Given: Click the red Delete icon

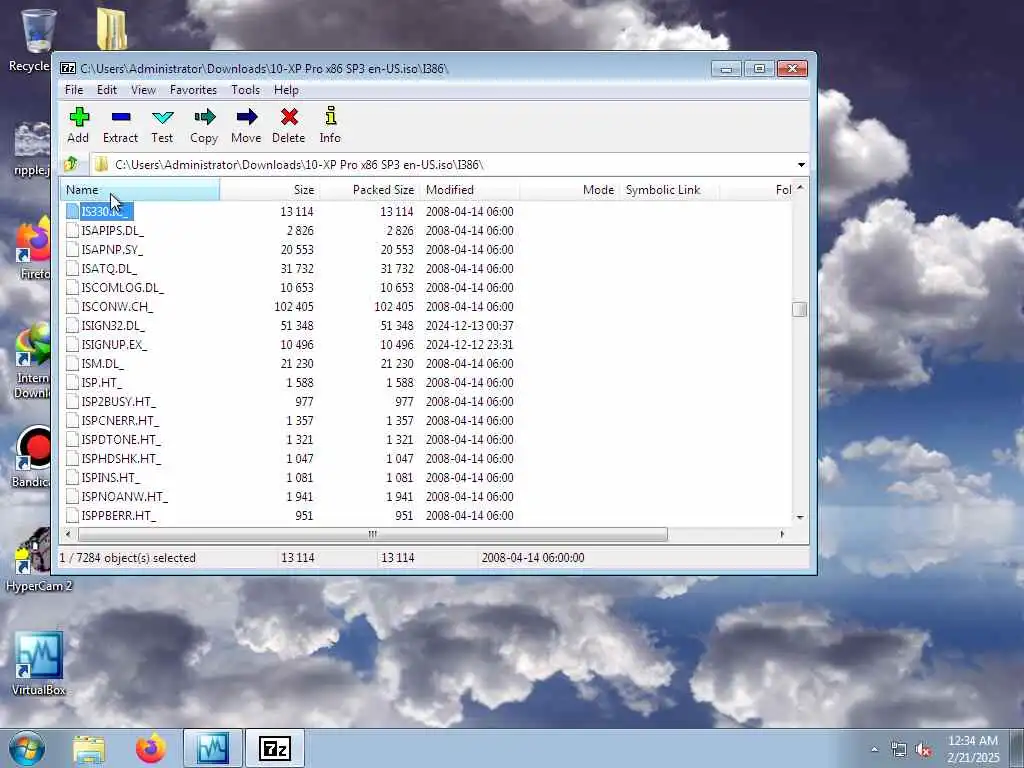Looking at the screenshot, I should 289,117.
